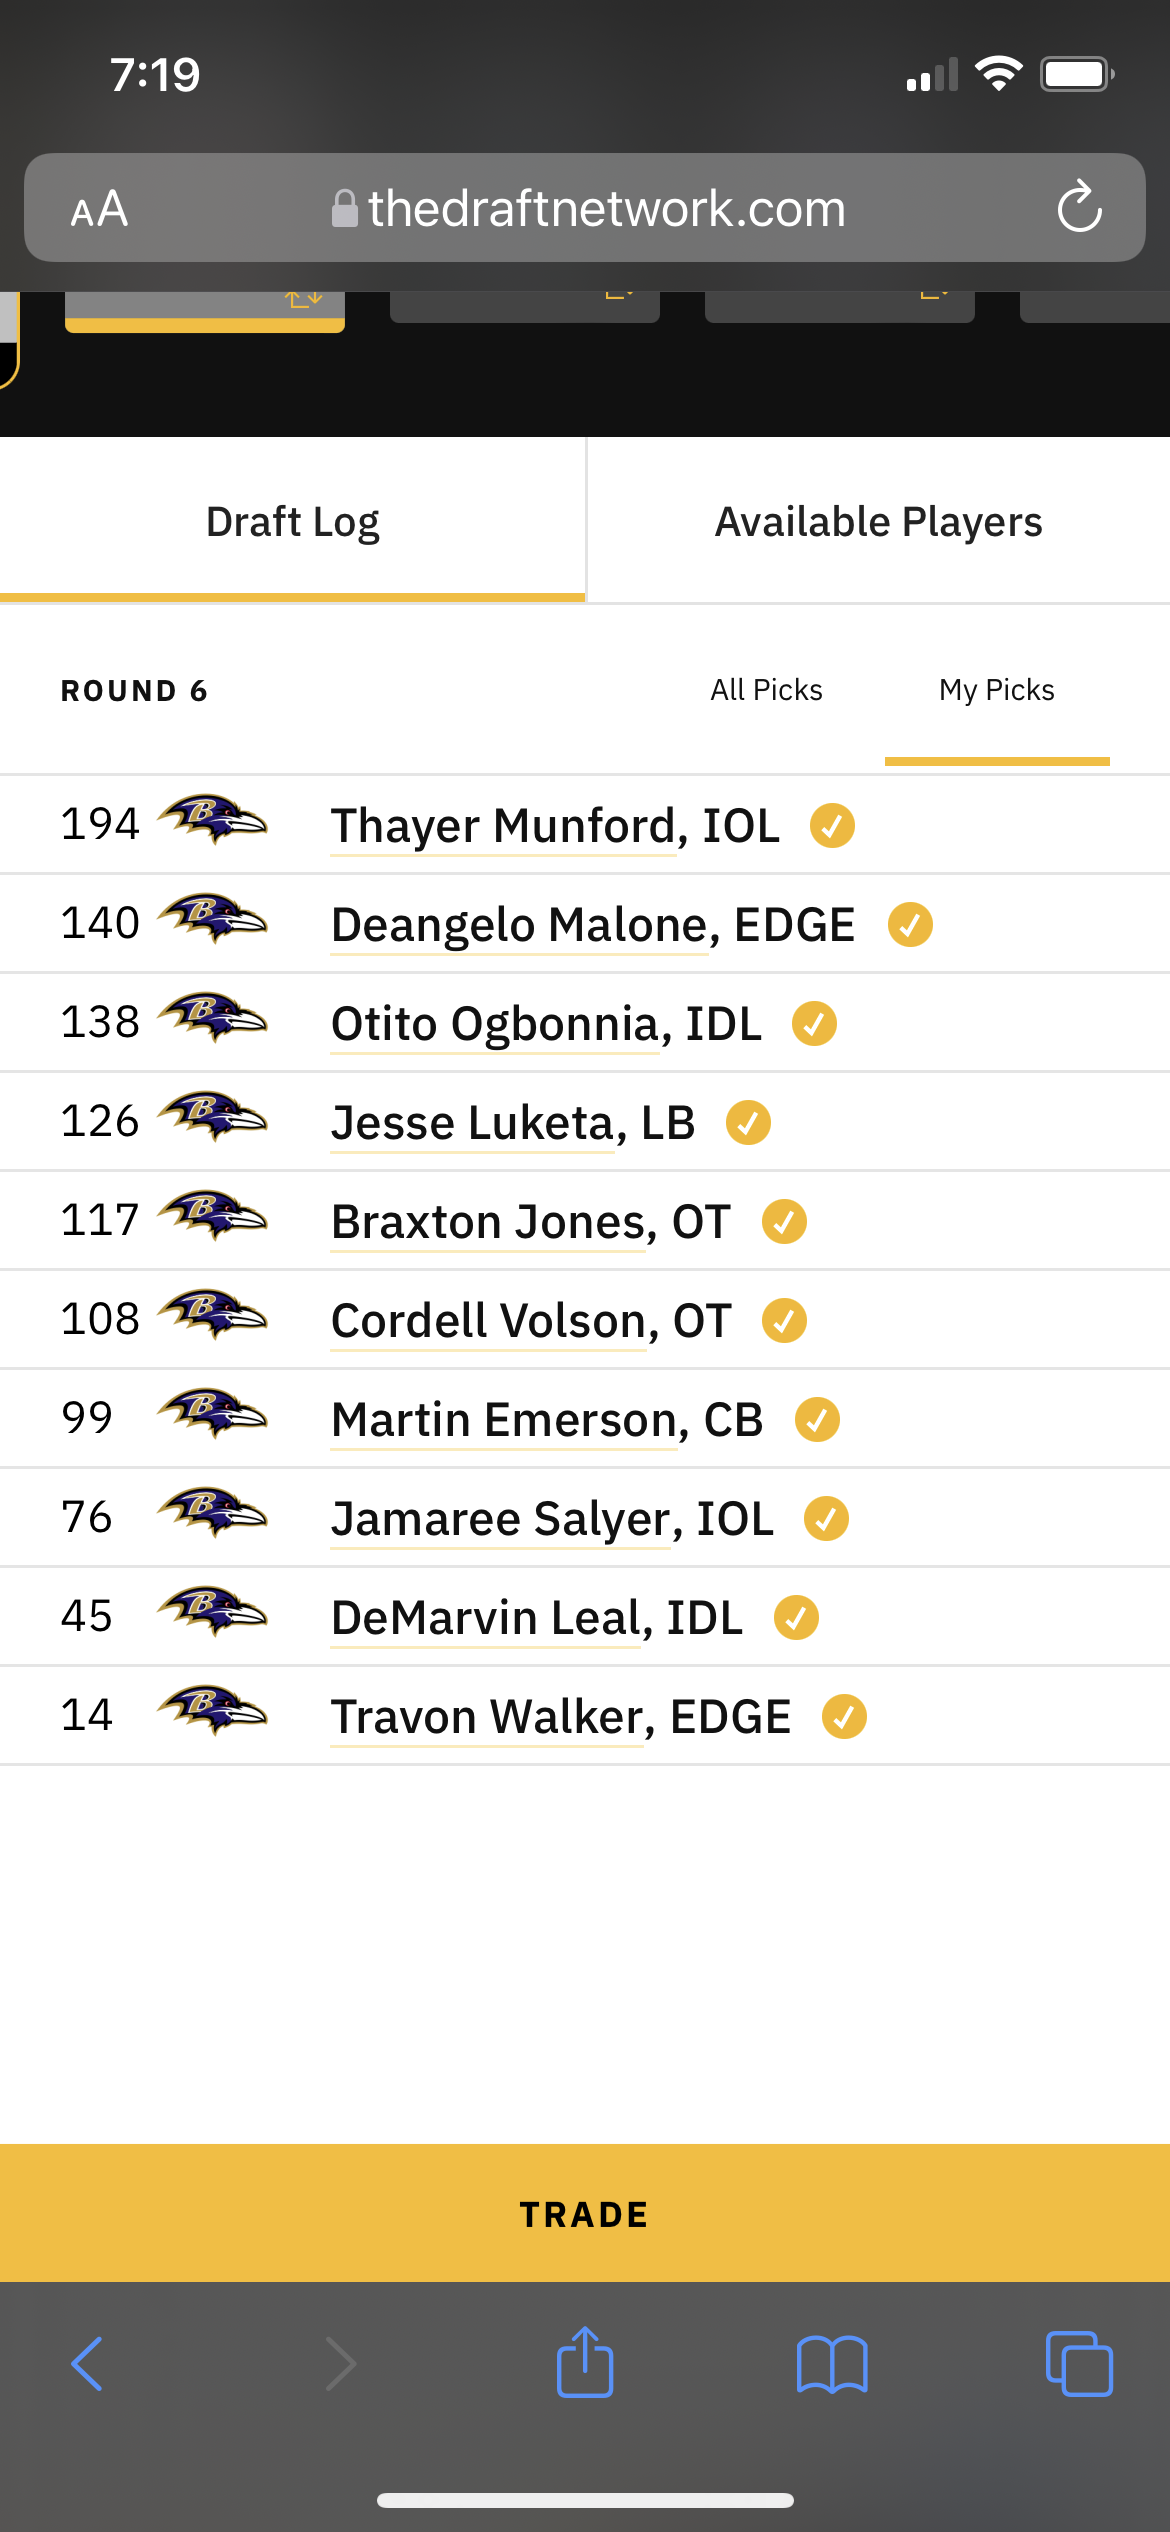Click the checkmark badge next to Thayer Munford

[832, 826]
